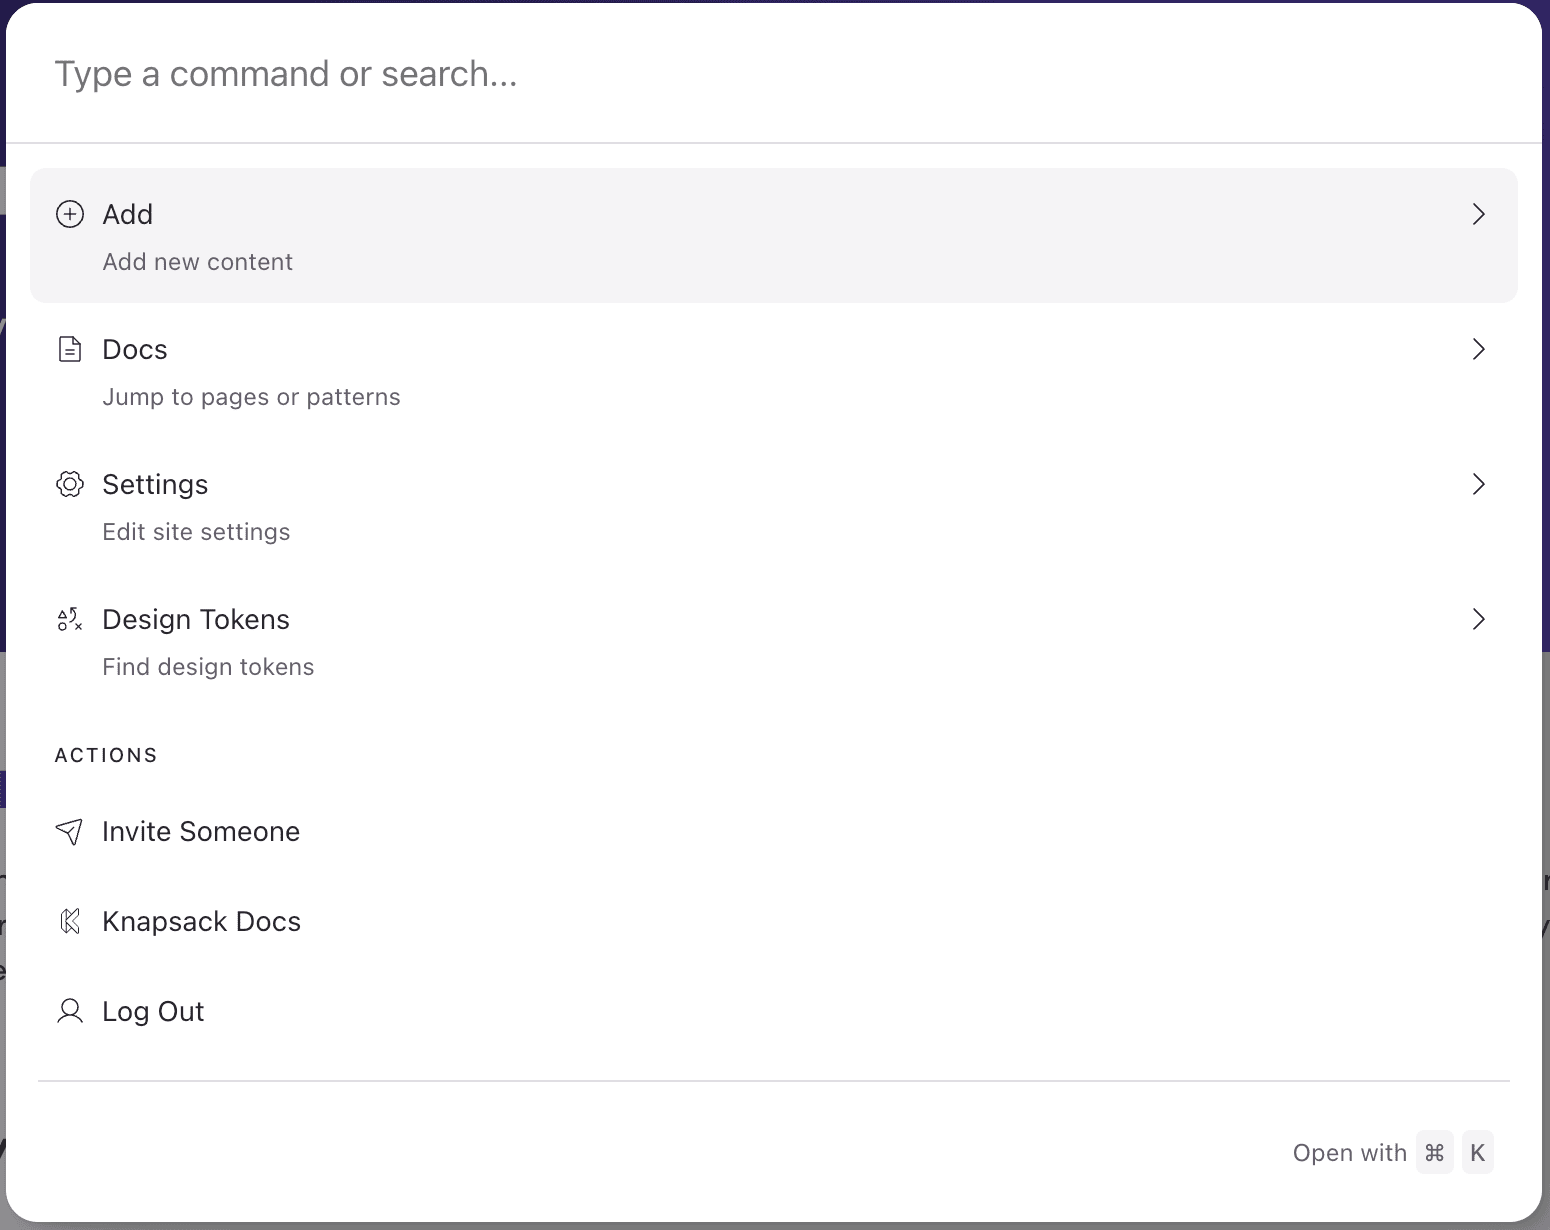This screenshot has height=1230, width=1550.
Task: Expand the Design Tokens chevron arrow
Action: pos(1479,619)
